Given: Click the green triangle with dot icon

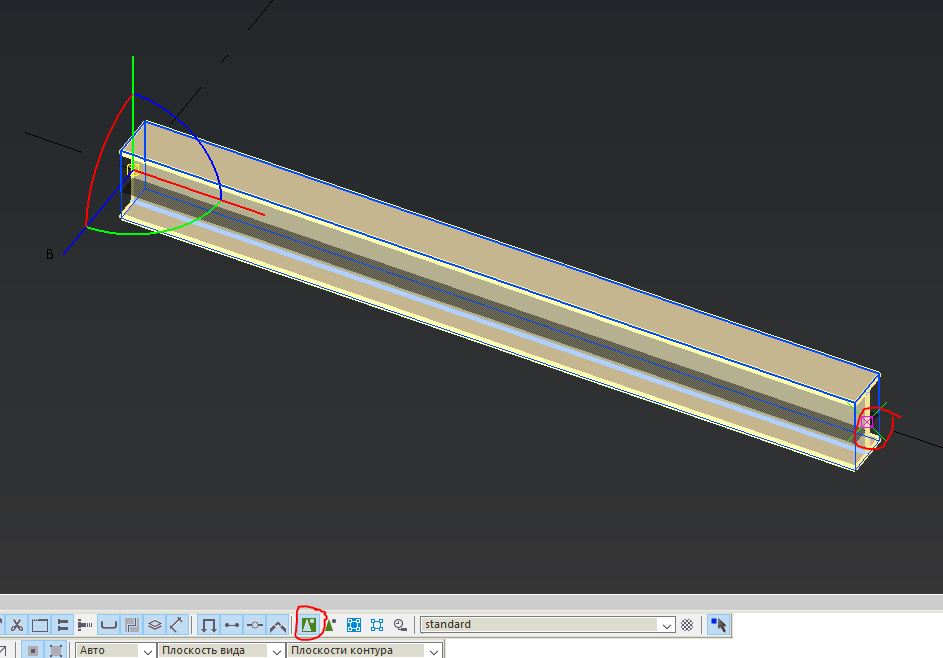Looking at the screenshot, I should (329, 625).
